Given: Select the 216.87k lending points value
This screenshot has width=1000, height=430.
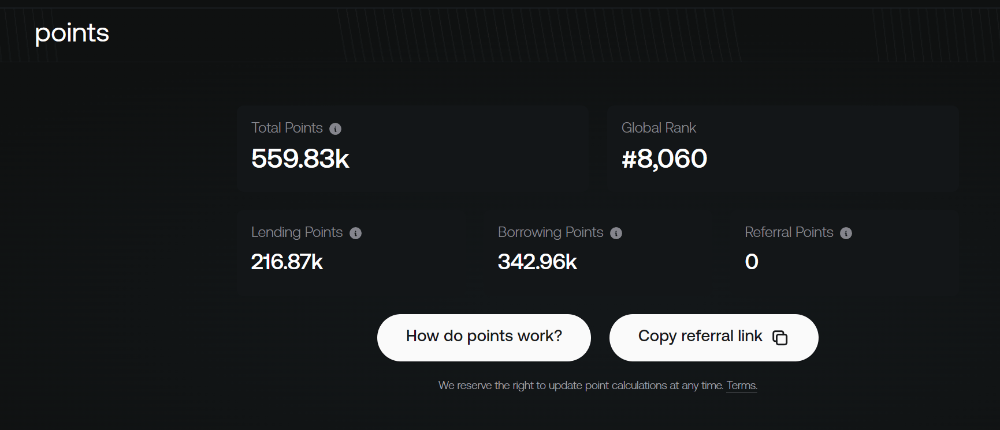Looking at the screenshot, I should (287, 262).
